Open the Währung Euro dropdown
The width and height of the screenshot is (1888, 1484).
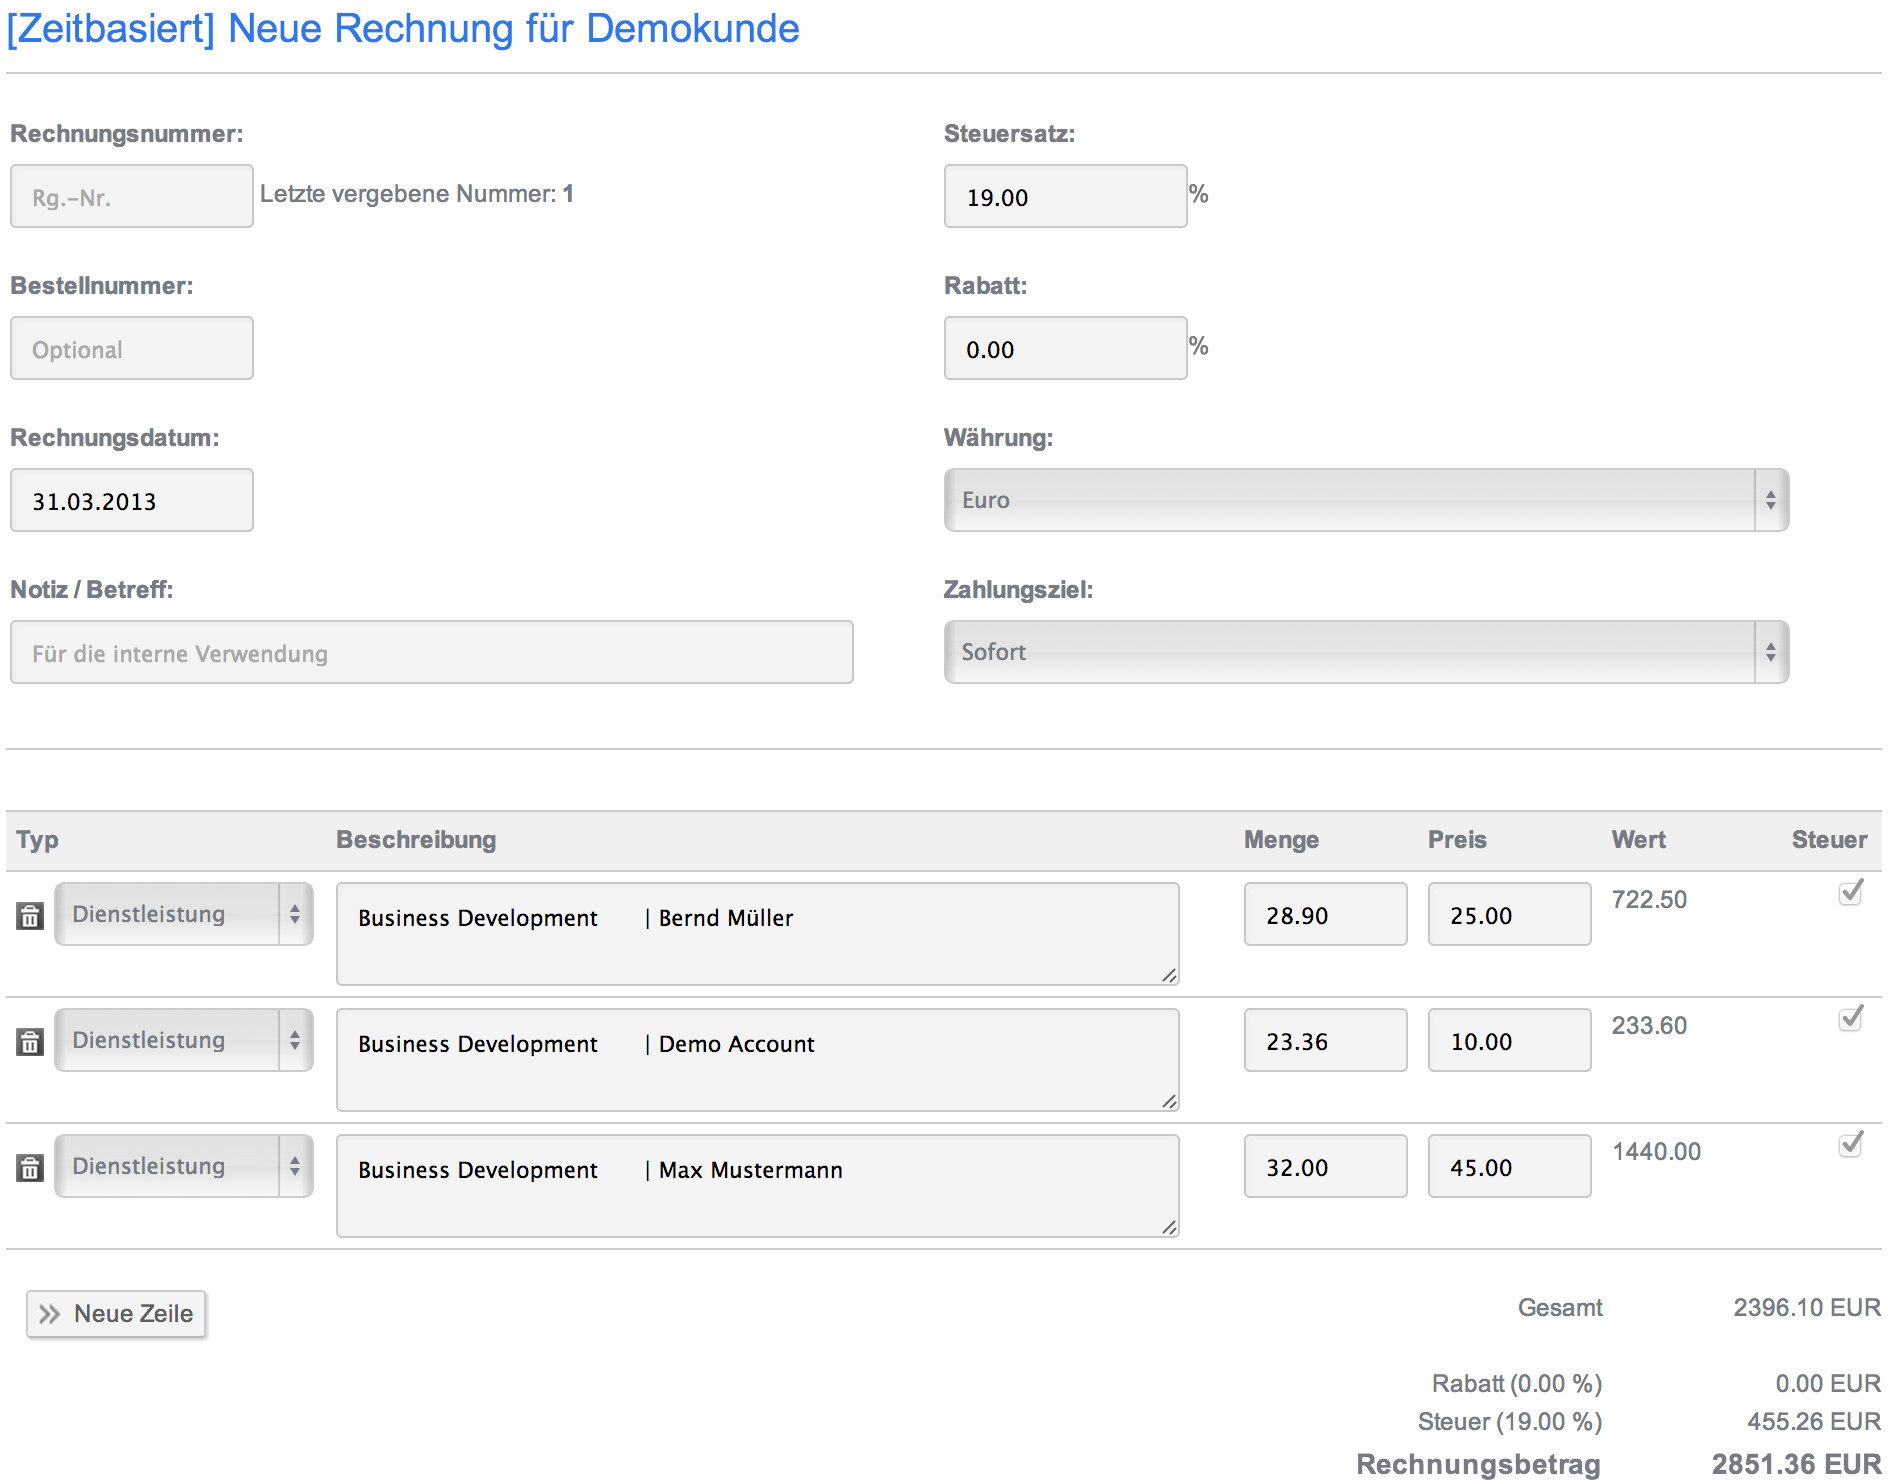click(1365, 500)
